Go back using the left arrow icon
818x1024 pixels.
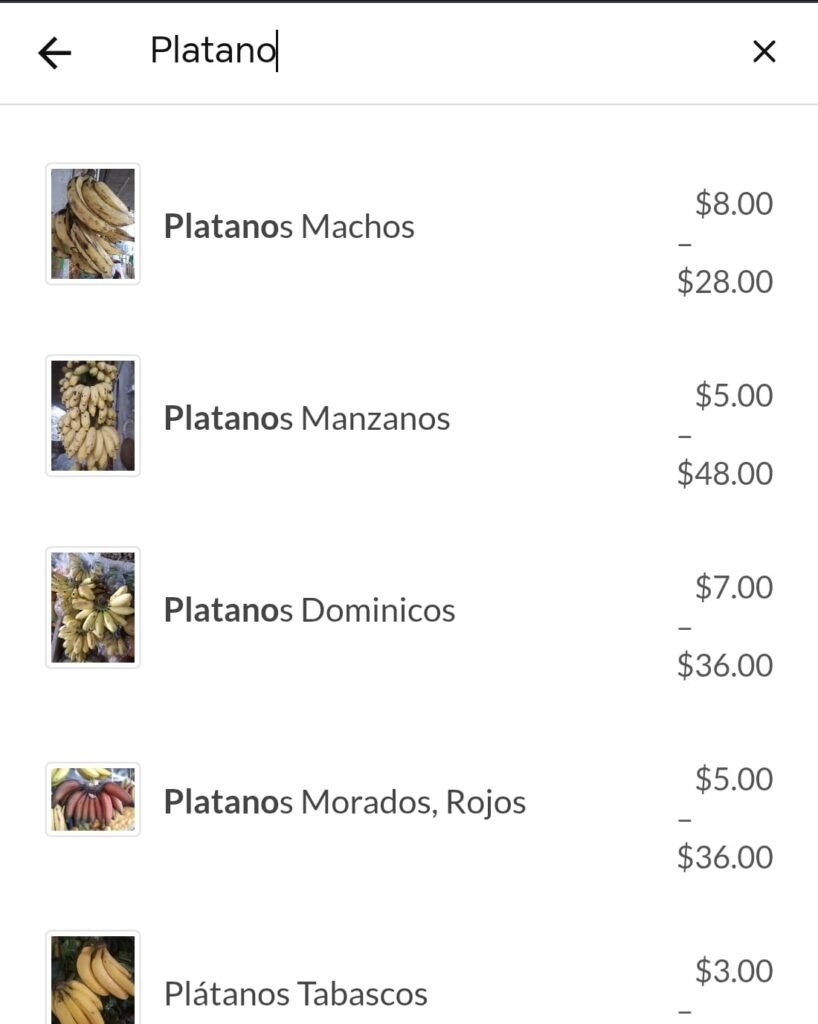click(55, 52)
